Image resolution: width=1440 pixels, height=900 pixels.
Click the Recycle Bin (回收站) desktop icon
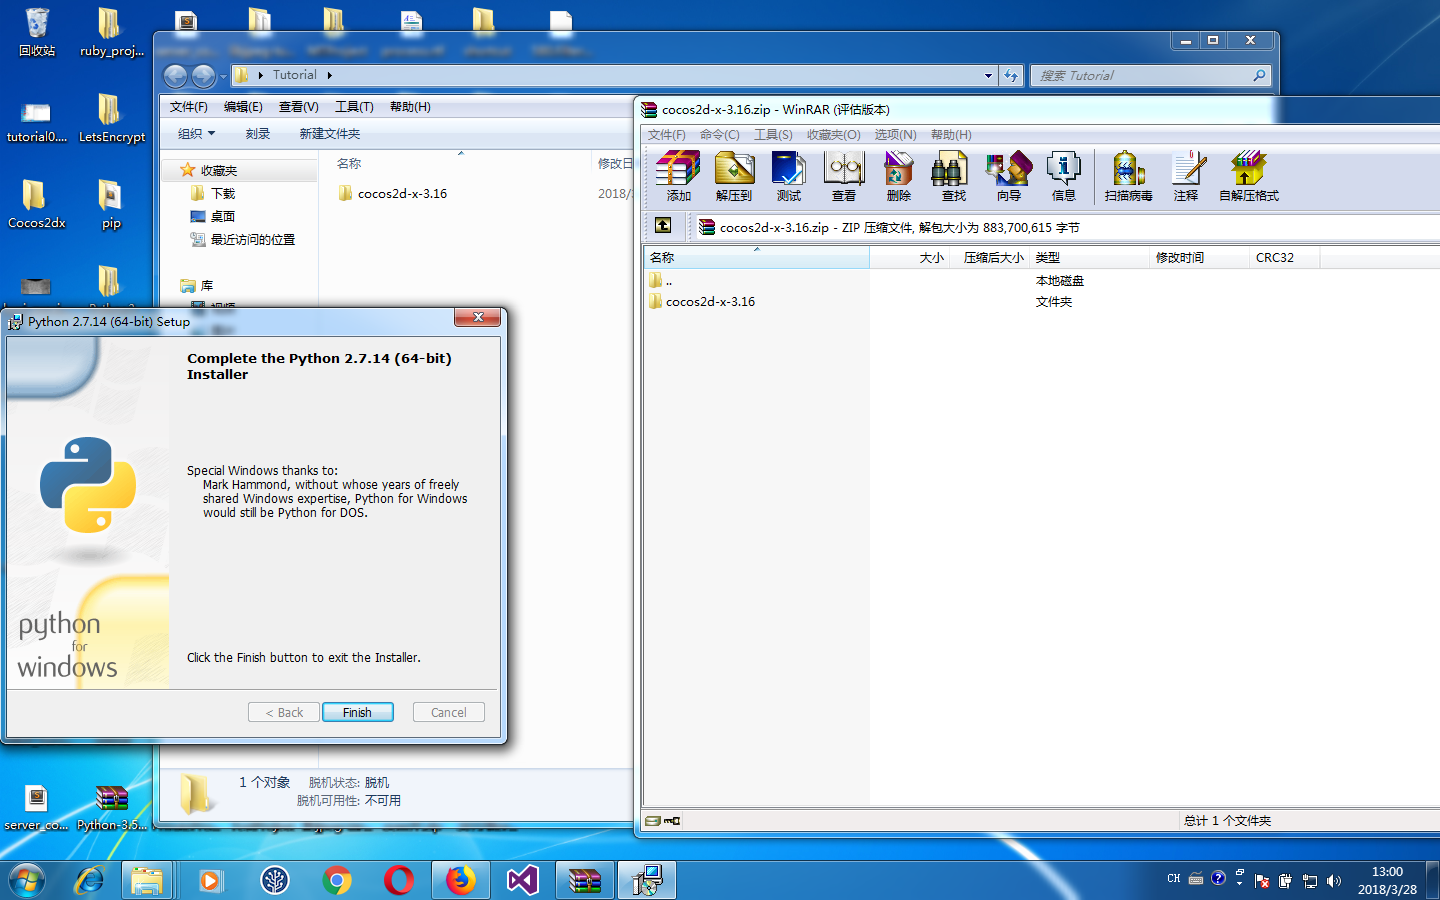[x=37, y=32]
